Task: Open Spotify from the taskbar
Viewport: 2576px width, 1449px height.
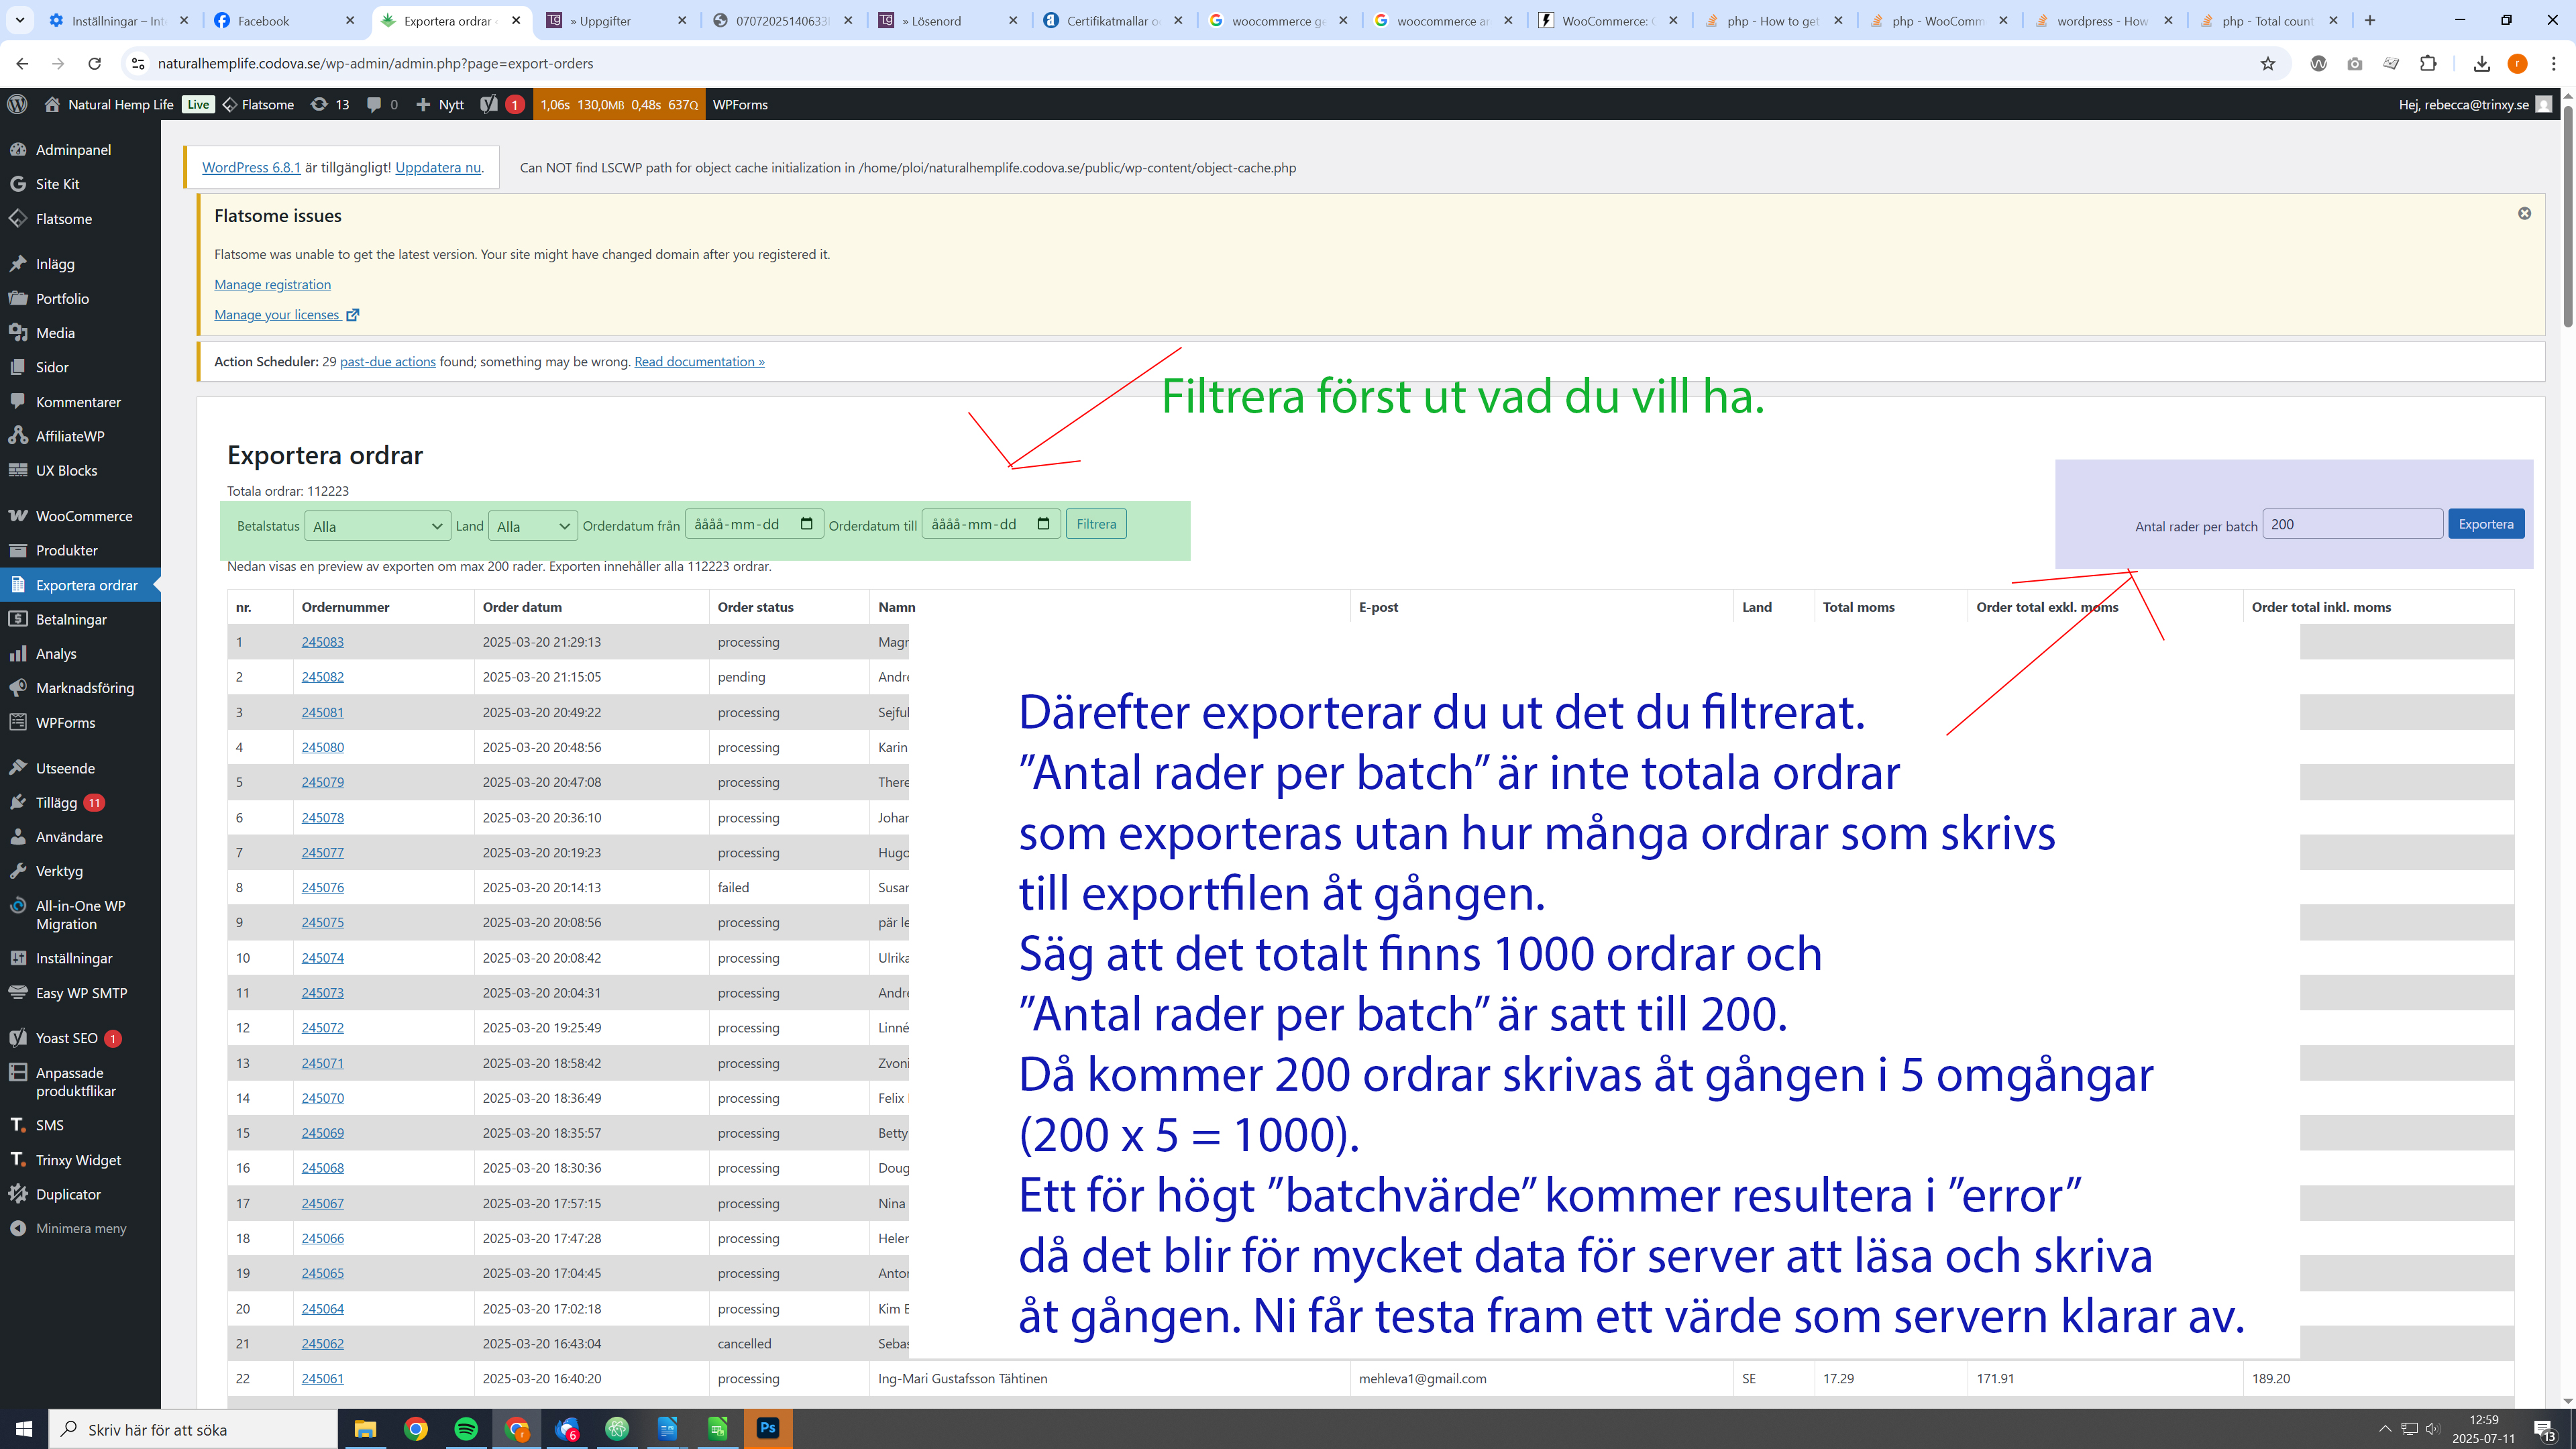Action: tap(466, 1429)
